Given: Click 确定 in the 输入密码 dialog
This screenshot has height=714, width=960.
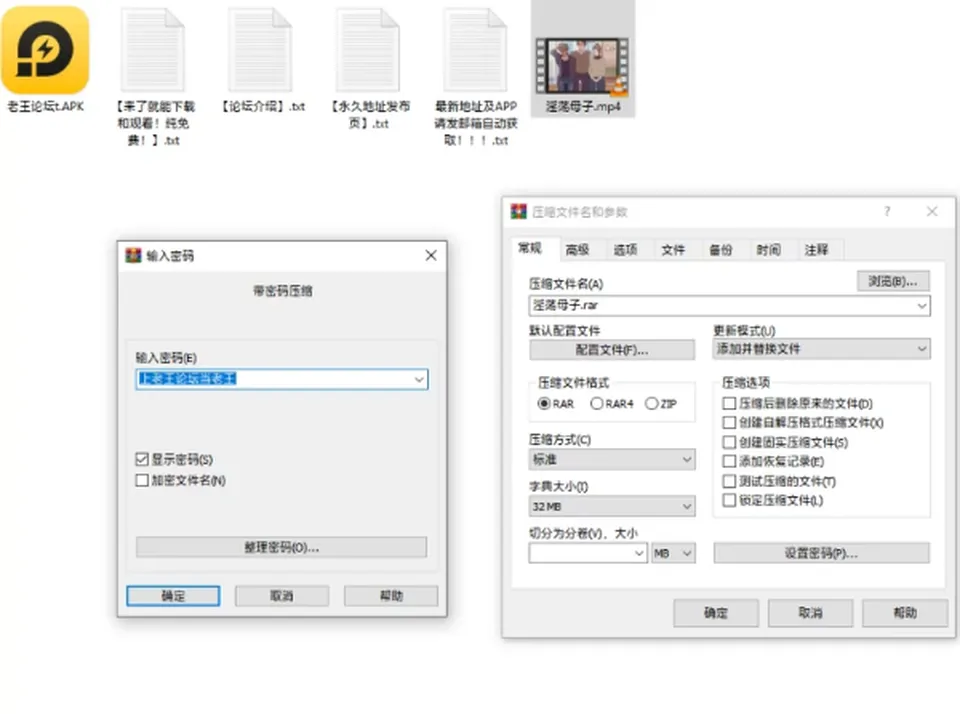Looking at the screenshot, I should (x=173, y=596).
